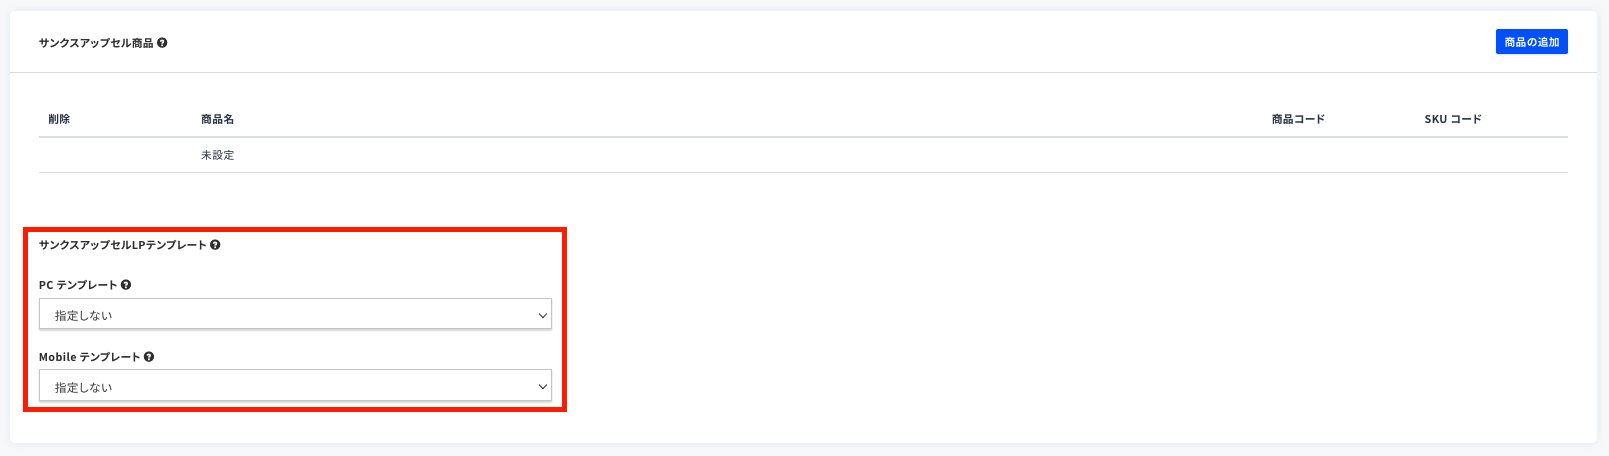Show help tooltip for Mobile テンプレート
Screen dimensions: 1609x456
click(x=149, y=357)
